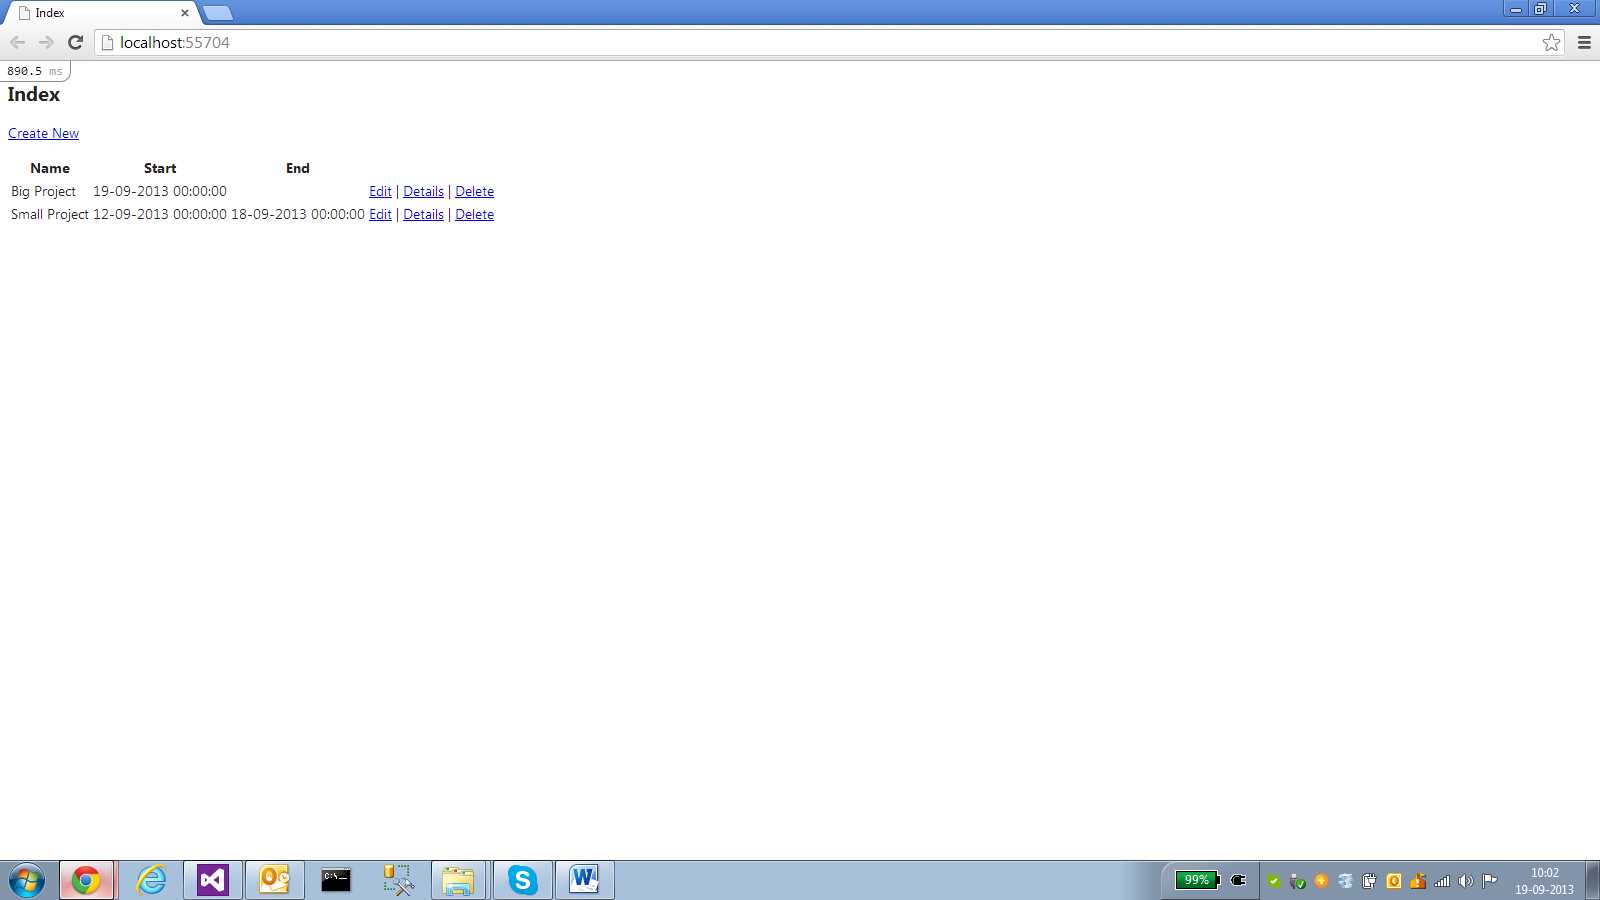This screenshot has width=1600, height=900.
Task: Click the green checkmark tray icon
Action: [x=1273, y=881]
